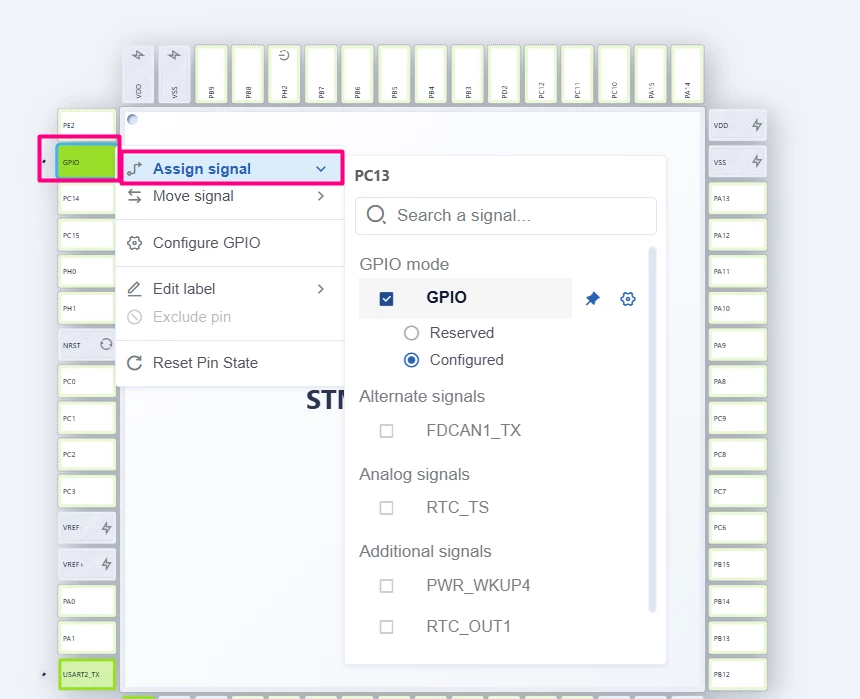This screenshot has height=699, width=860.
Task: Pick pin PA15 on top row
Action: 651,74
